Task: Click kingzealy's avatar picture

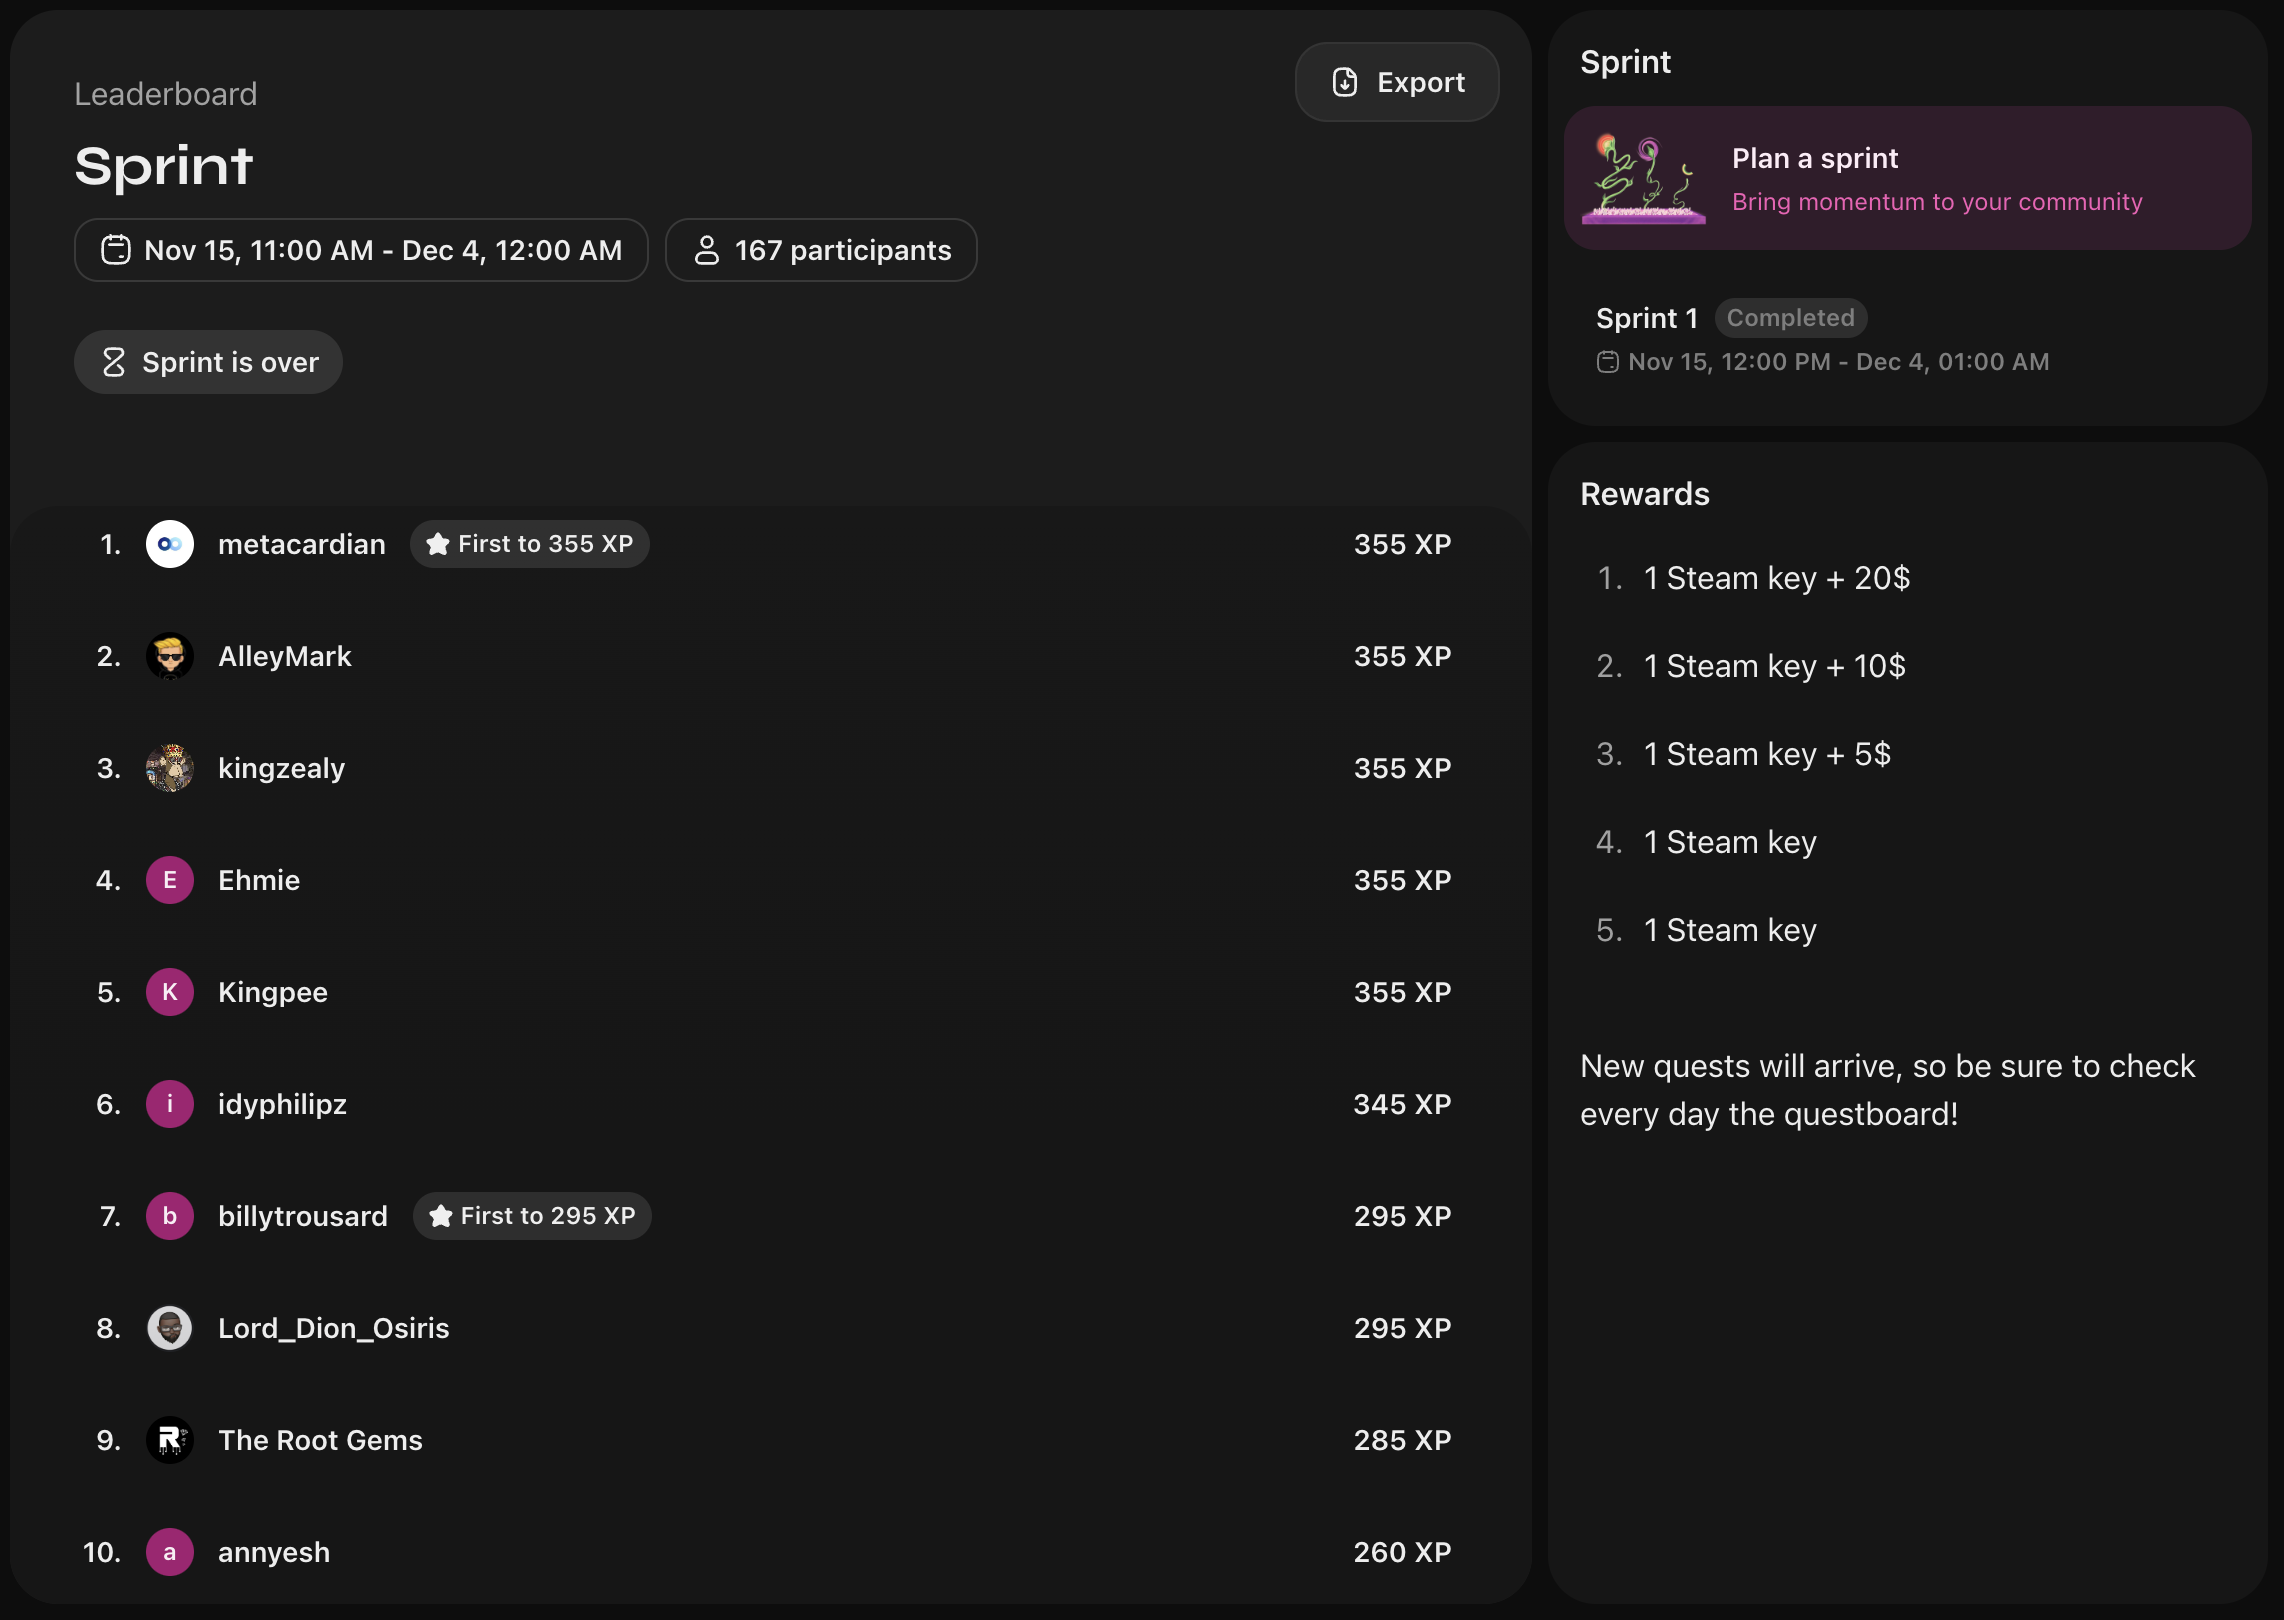Action: 170,768
